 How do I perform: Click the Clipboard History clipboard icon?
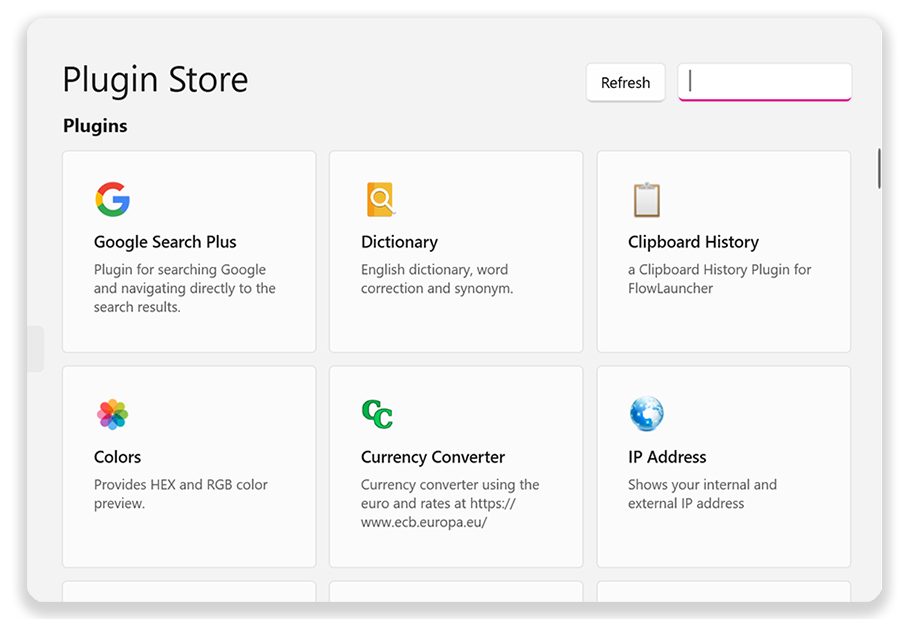[x=647, y=200]
